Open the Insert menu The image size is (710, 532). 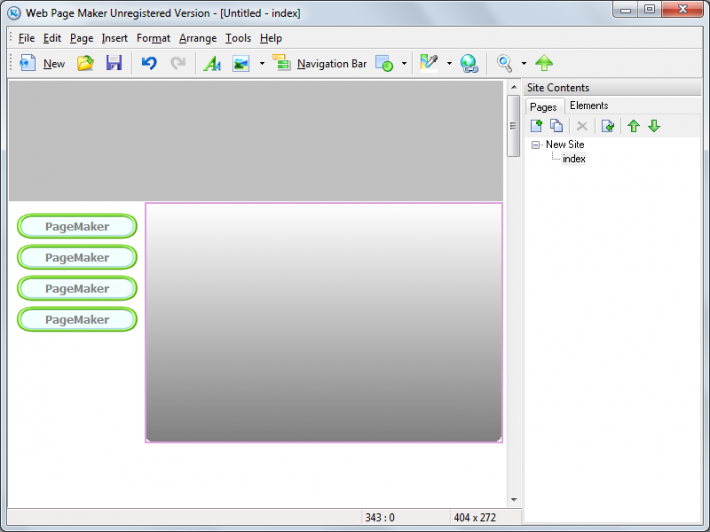pos(115,38)
